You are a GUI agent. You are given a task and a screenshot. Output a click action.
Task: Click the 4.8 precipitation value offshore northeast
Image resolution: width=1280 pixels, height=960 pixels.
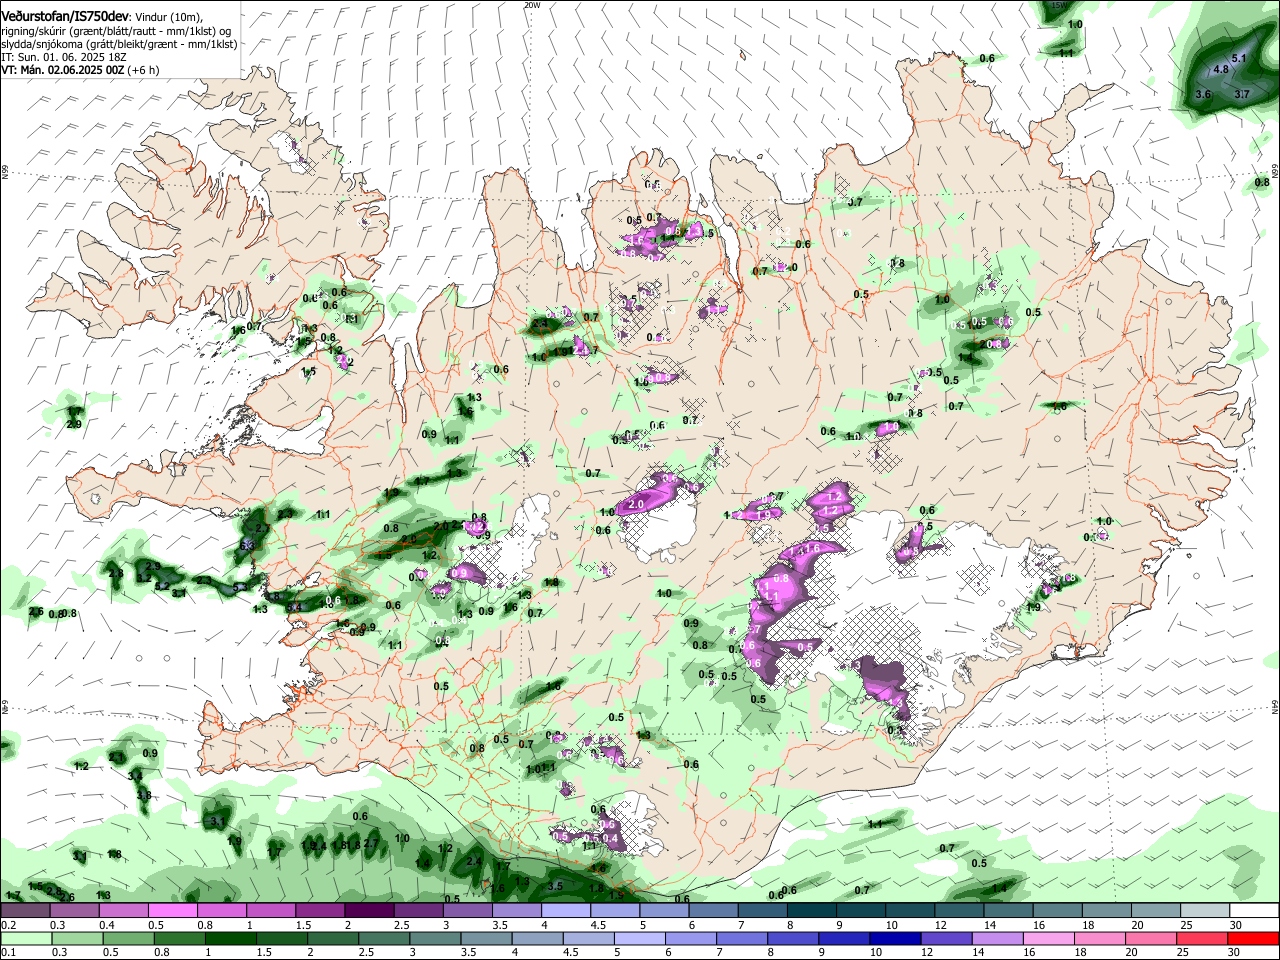click(x=1221, y=69)
